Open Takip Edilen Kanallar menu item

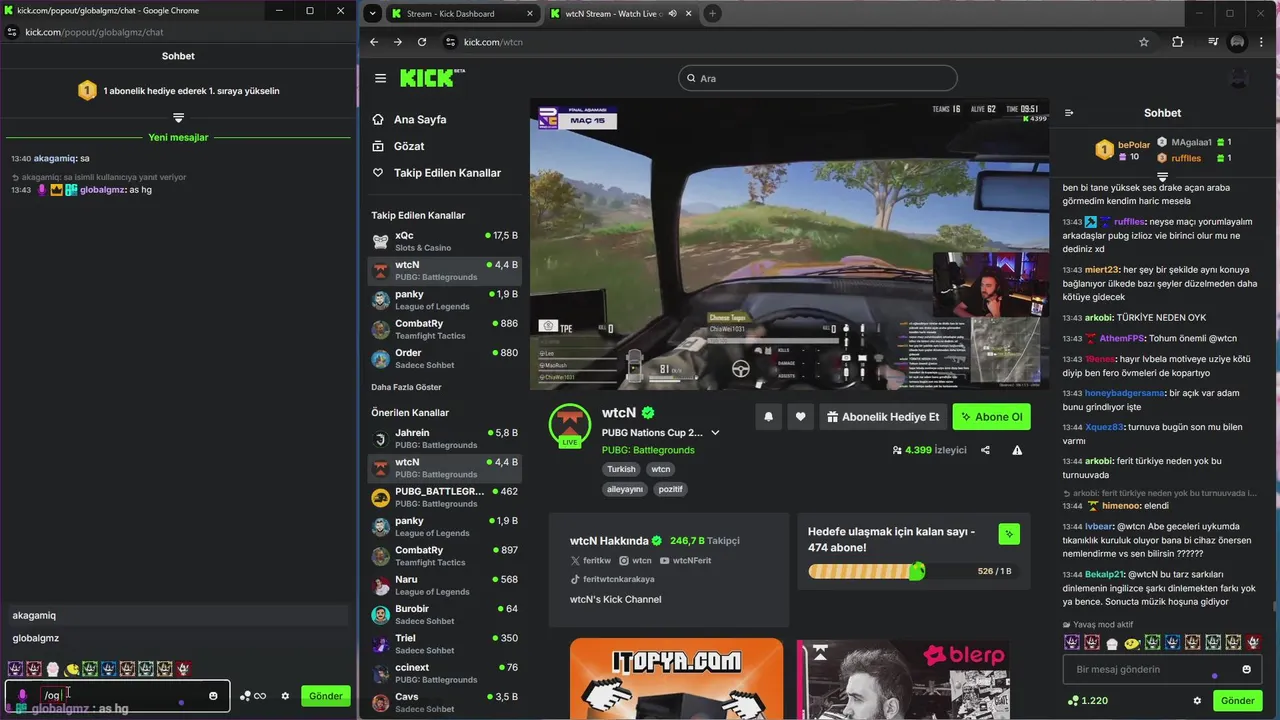tap(445, 173)
